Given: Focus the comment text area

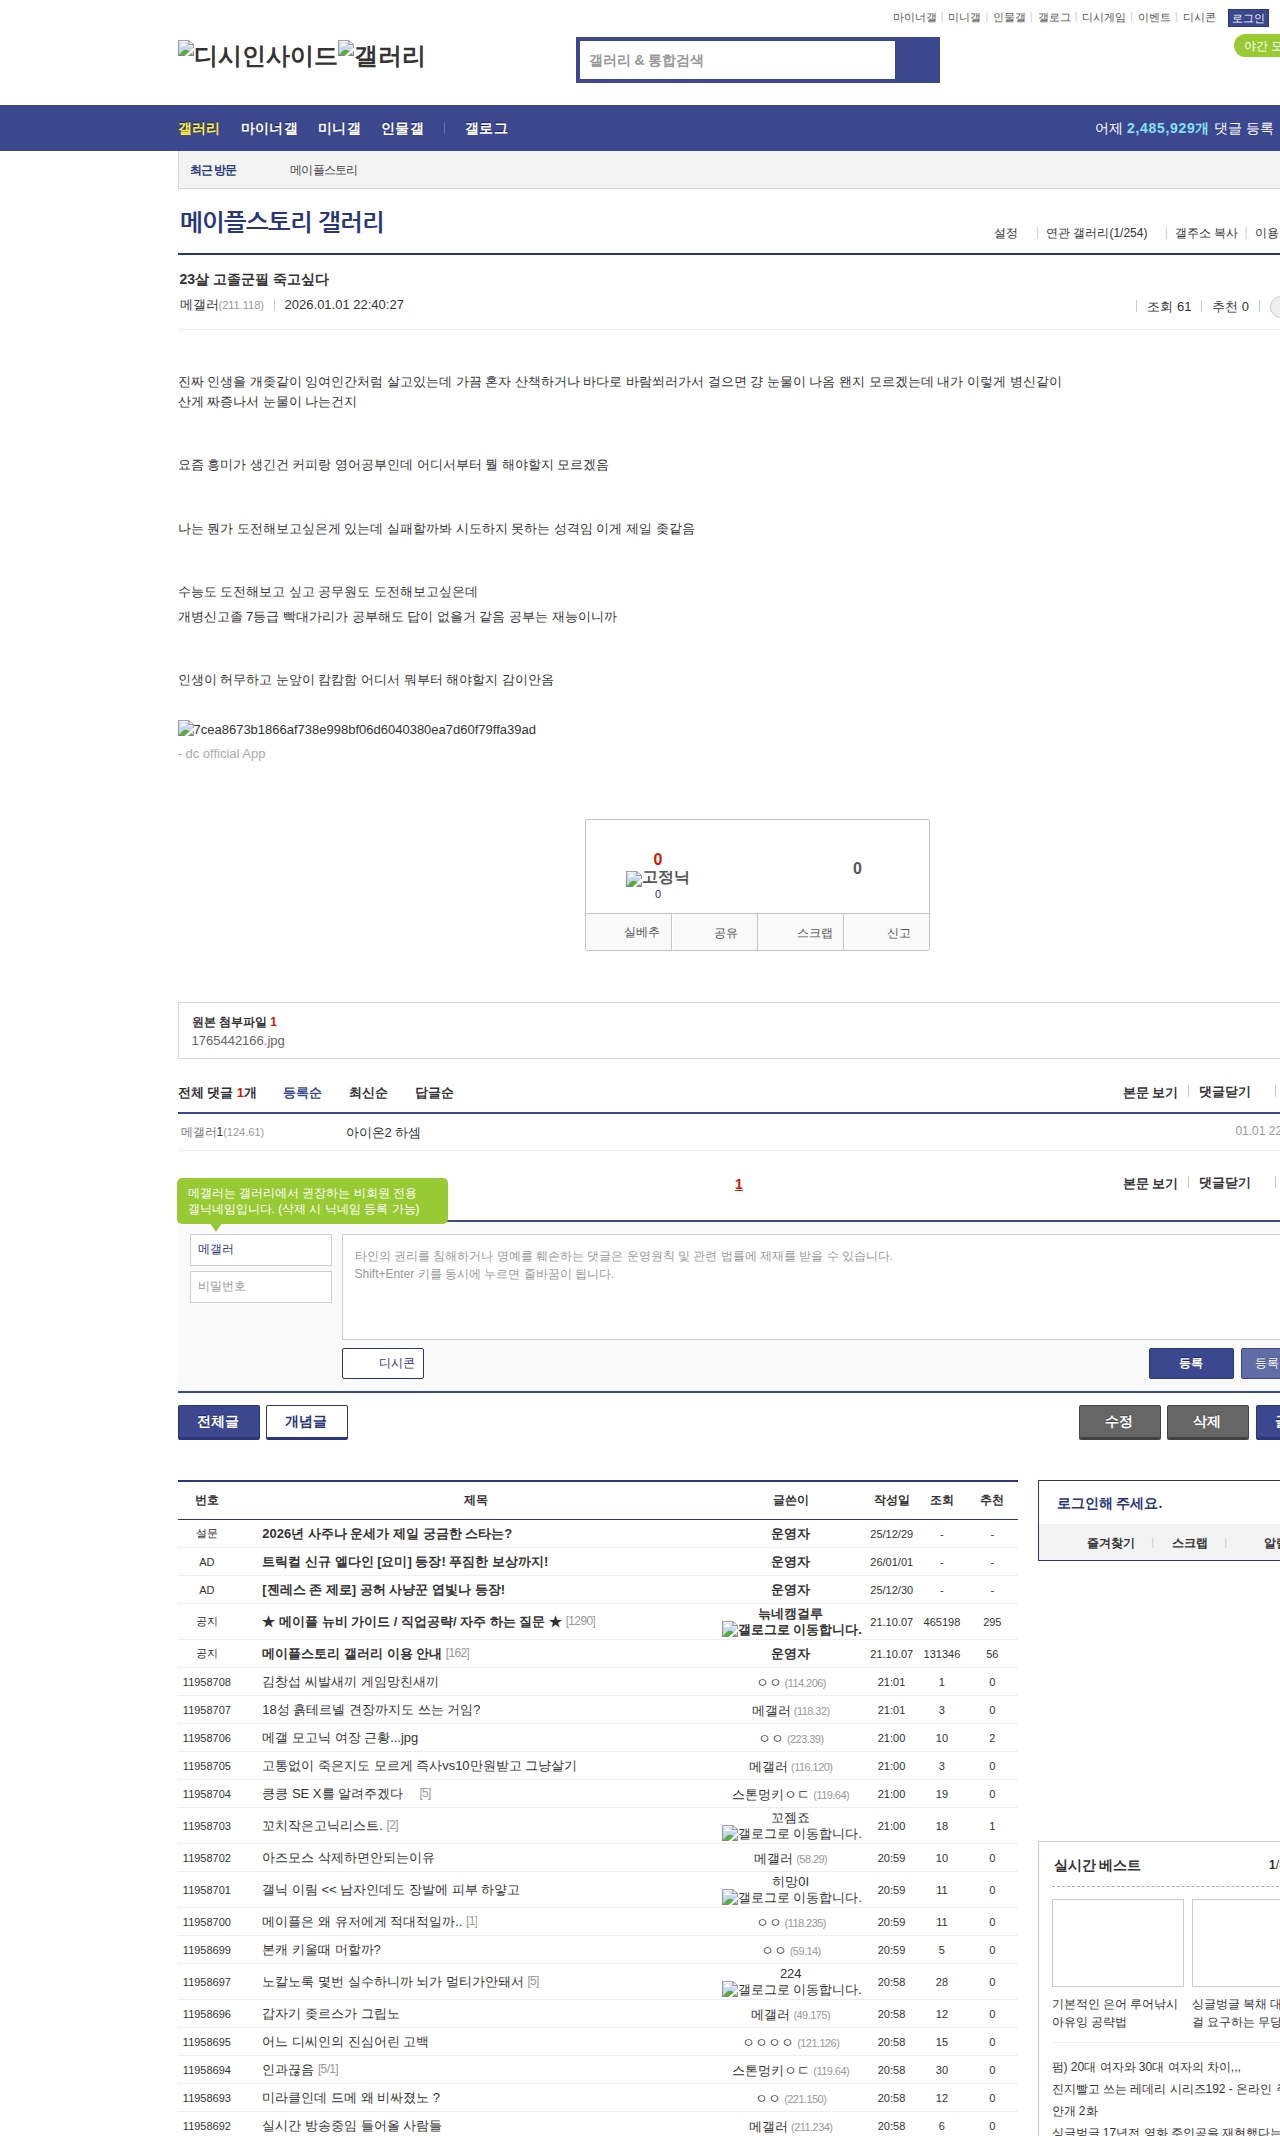Looking at the screenshot, I should point(811,1287).
